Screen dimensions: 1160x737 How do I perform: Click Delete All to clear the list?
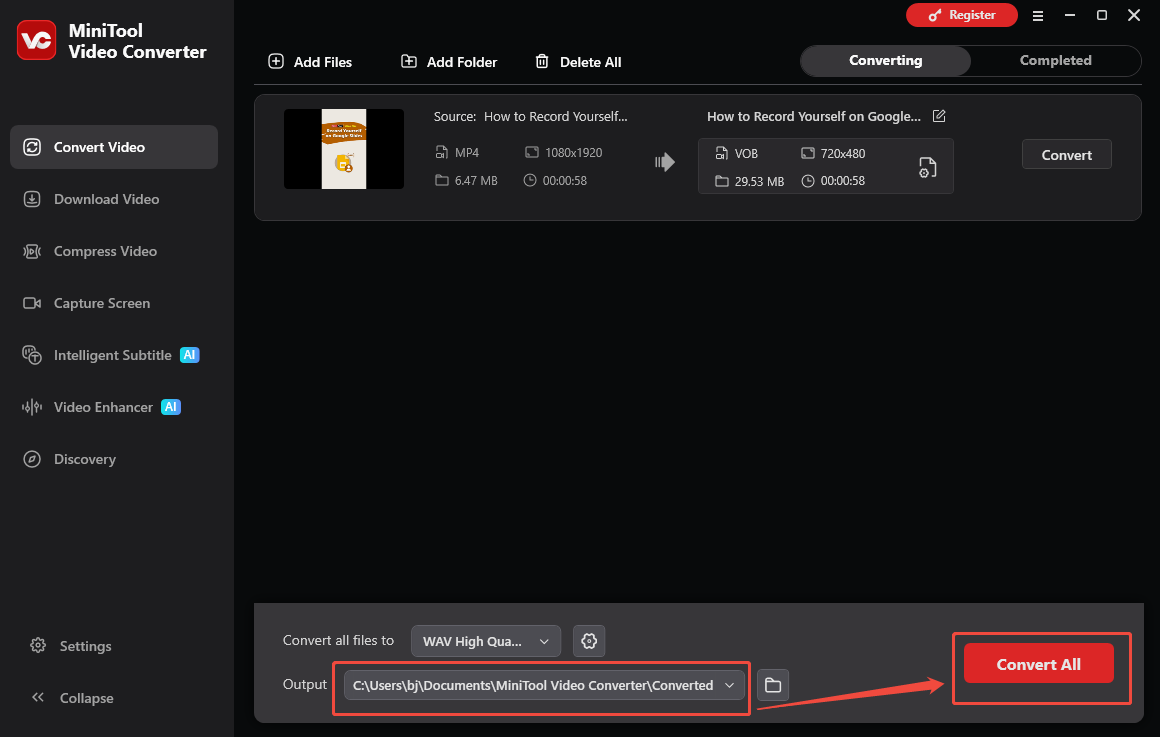coord(579,61)
